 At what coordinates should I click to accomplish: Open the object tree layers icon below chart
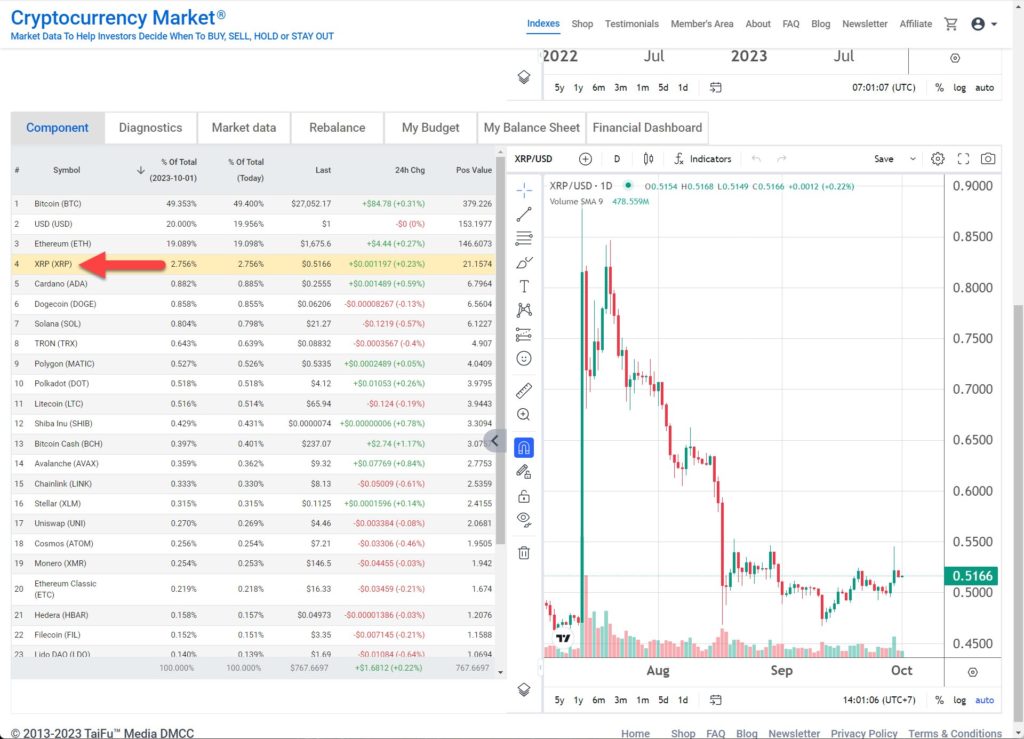coord(524,689)
